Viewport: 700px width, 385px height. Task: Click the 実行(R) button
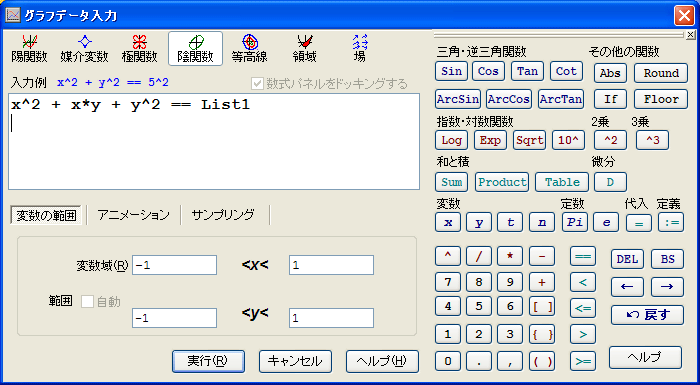[208, 361]
